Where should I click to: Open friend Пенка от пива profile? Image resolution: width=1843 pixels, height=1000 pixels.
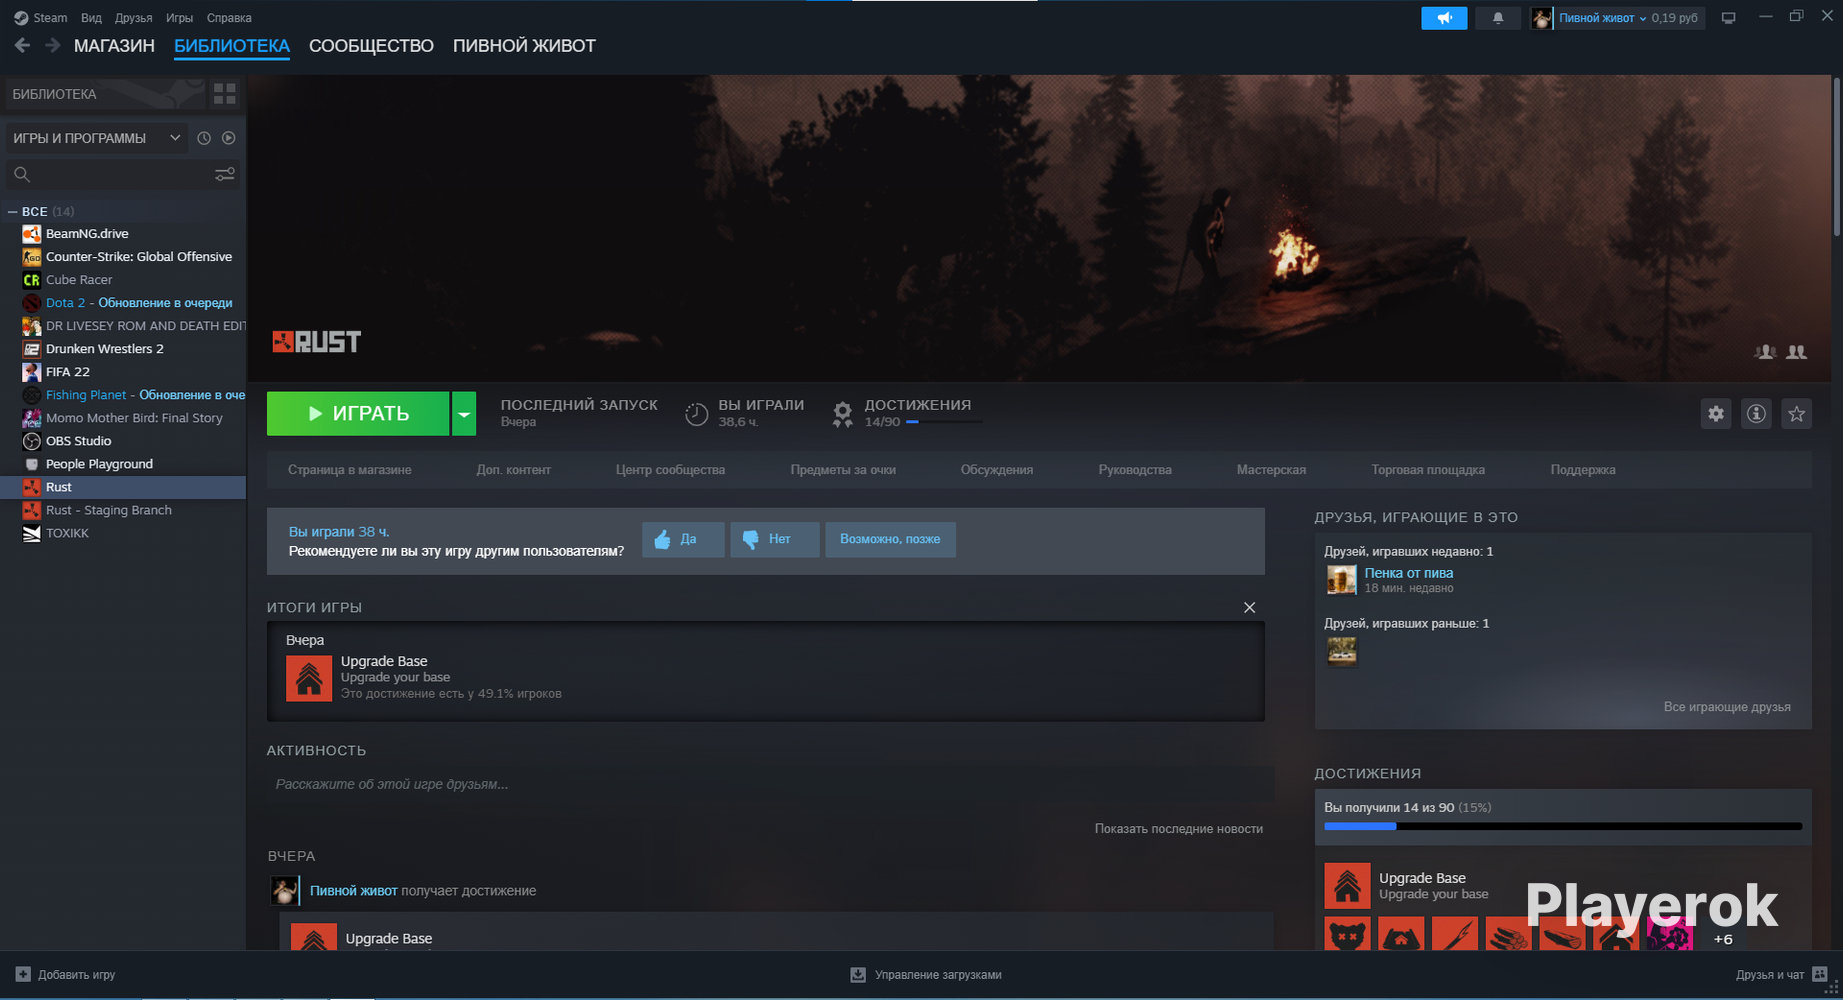pyautogui.click(x=1408, y=573)
